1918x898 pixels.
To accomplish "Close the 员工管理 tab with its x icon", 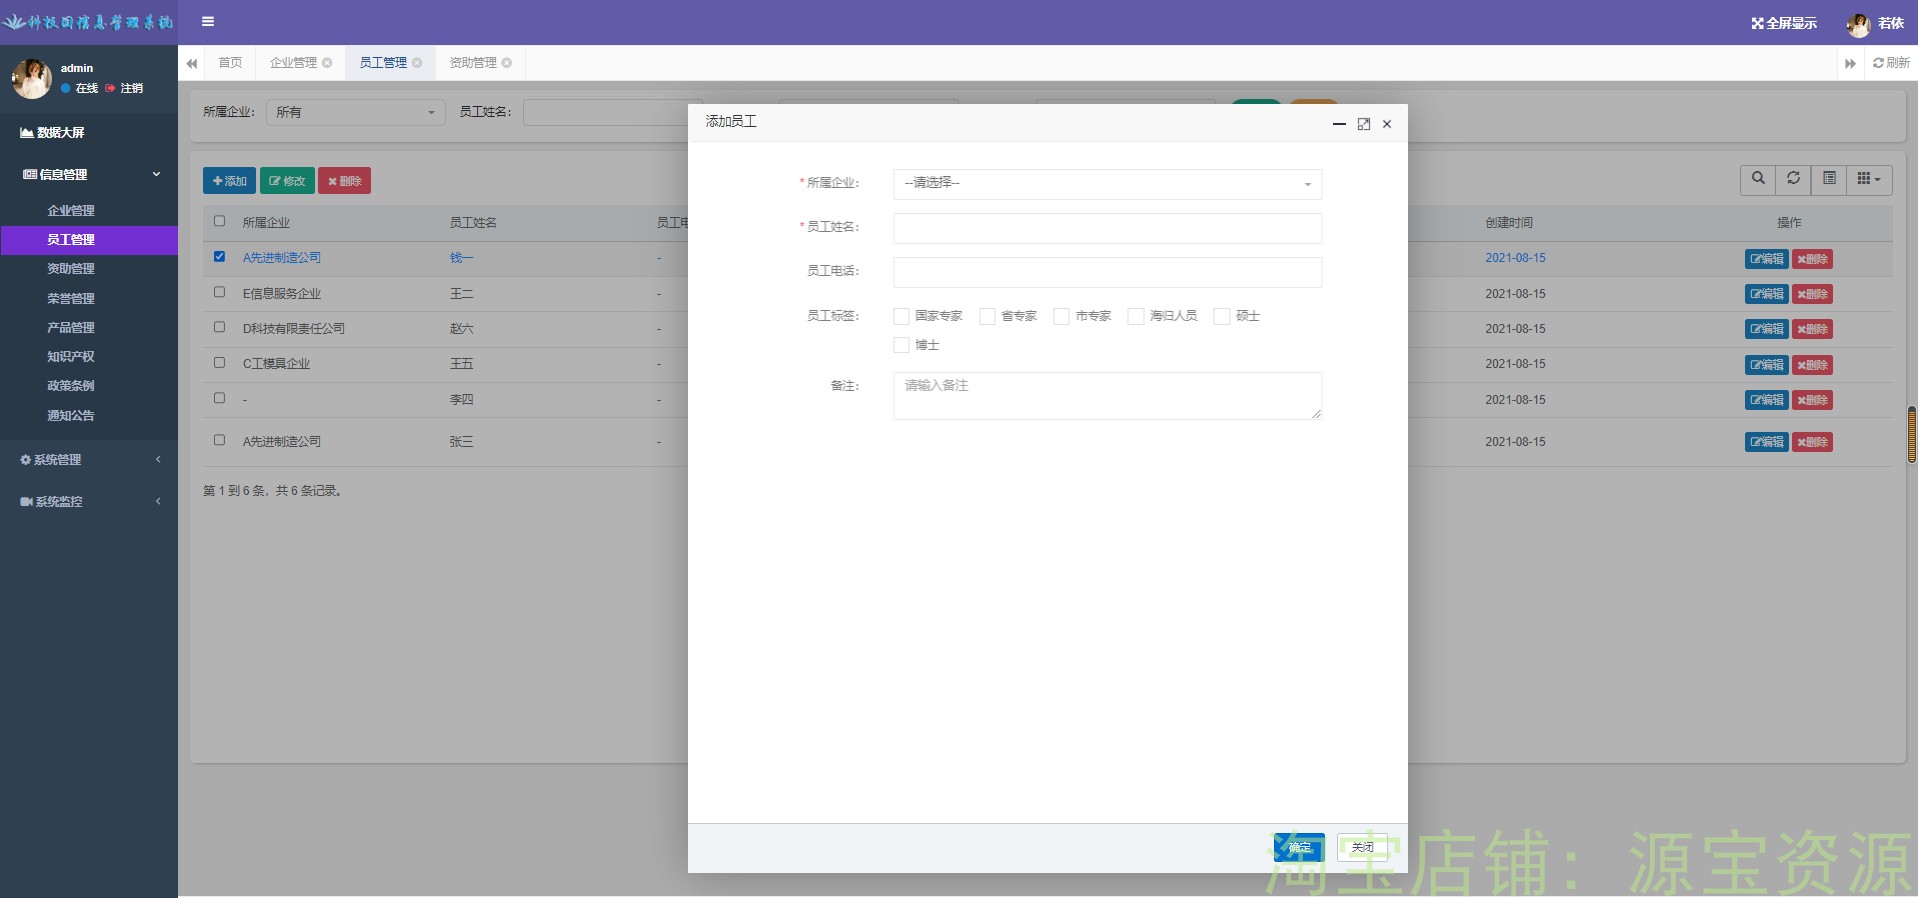I will click(x=417, y=63).
